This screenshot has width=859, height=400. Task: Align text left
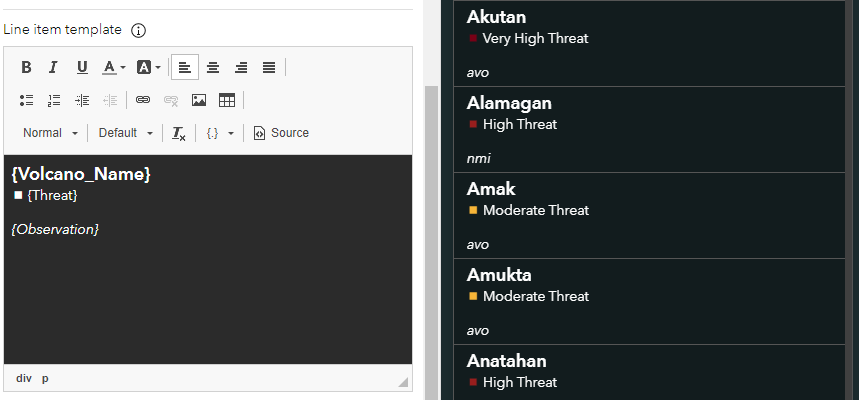pos(185,67)
